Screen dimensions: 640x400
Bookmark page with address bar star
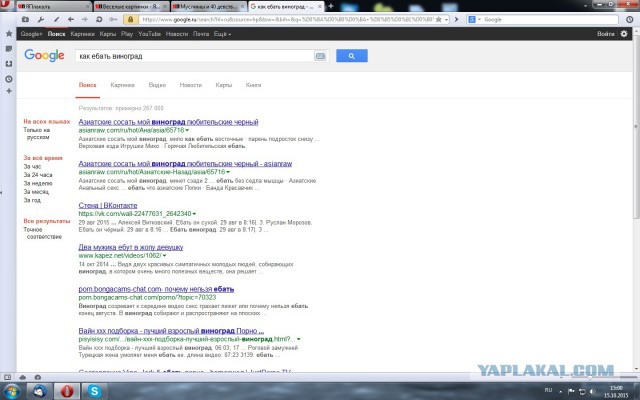438,19
